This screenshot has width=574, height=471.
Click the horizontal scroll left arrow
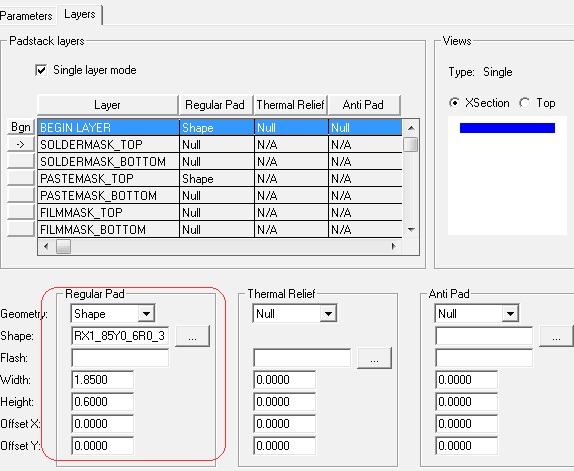click(46, 246)
